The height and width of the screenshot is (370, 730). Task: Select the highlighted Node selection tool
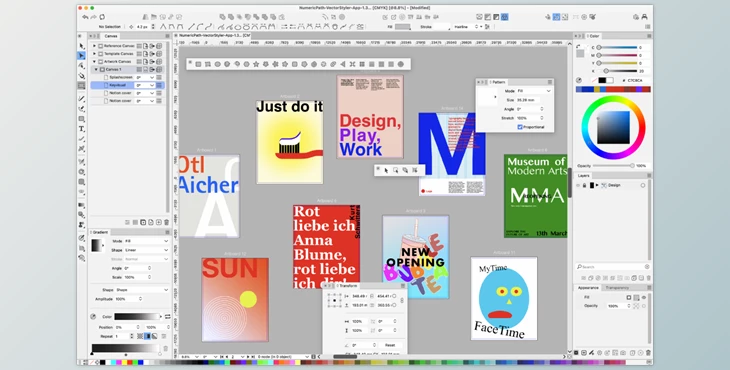click(82, 56)
